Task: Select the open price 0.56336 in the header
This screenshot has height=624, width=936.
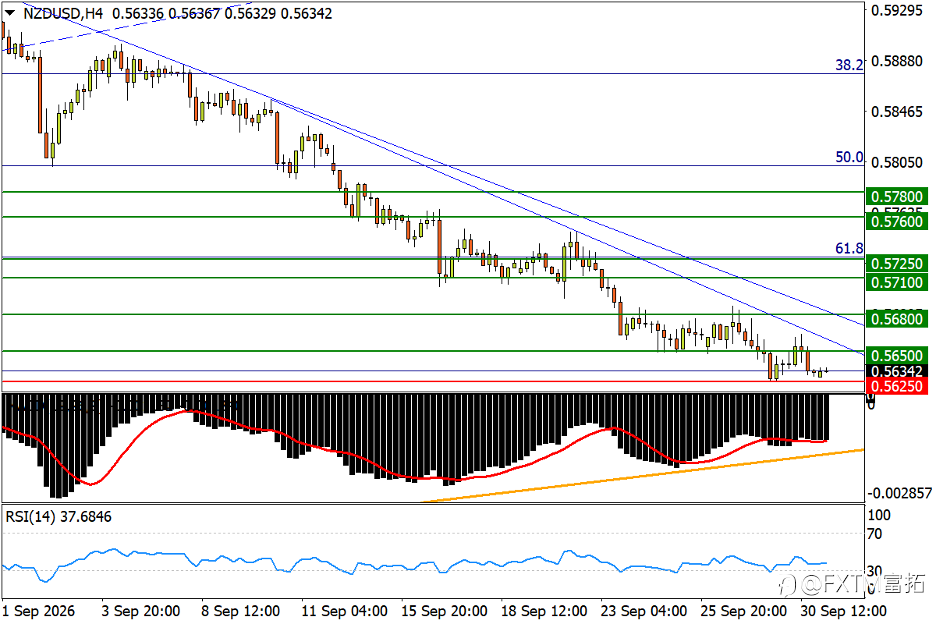Action: point(137,14)
